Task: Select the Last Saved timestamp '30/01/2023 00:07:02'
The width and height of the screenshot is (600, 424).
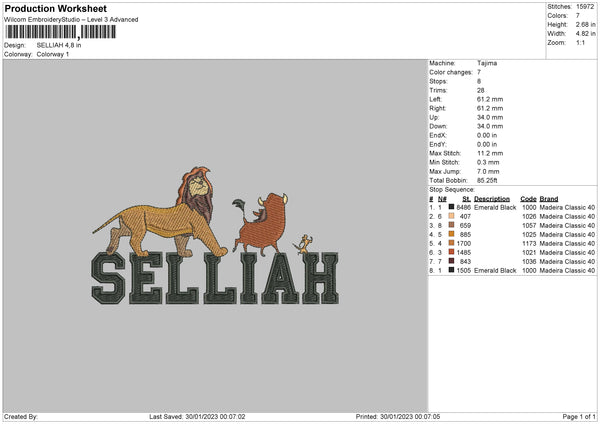Action: coord(215,416)
